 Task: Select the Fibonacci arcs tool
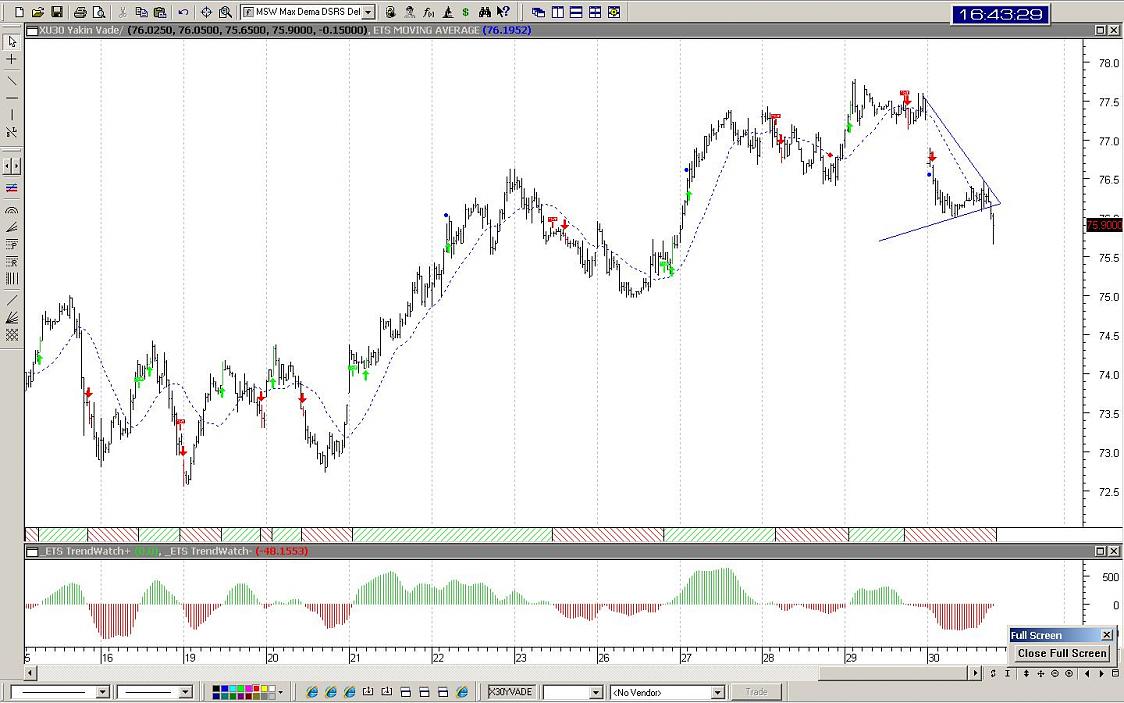pyautogui.click(x=12, y=211)
